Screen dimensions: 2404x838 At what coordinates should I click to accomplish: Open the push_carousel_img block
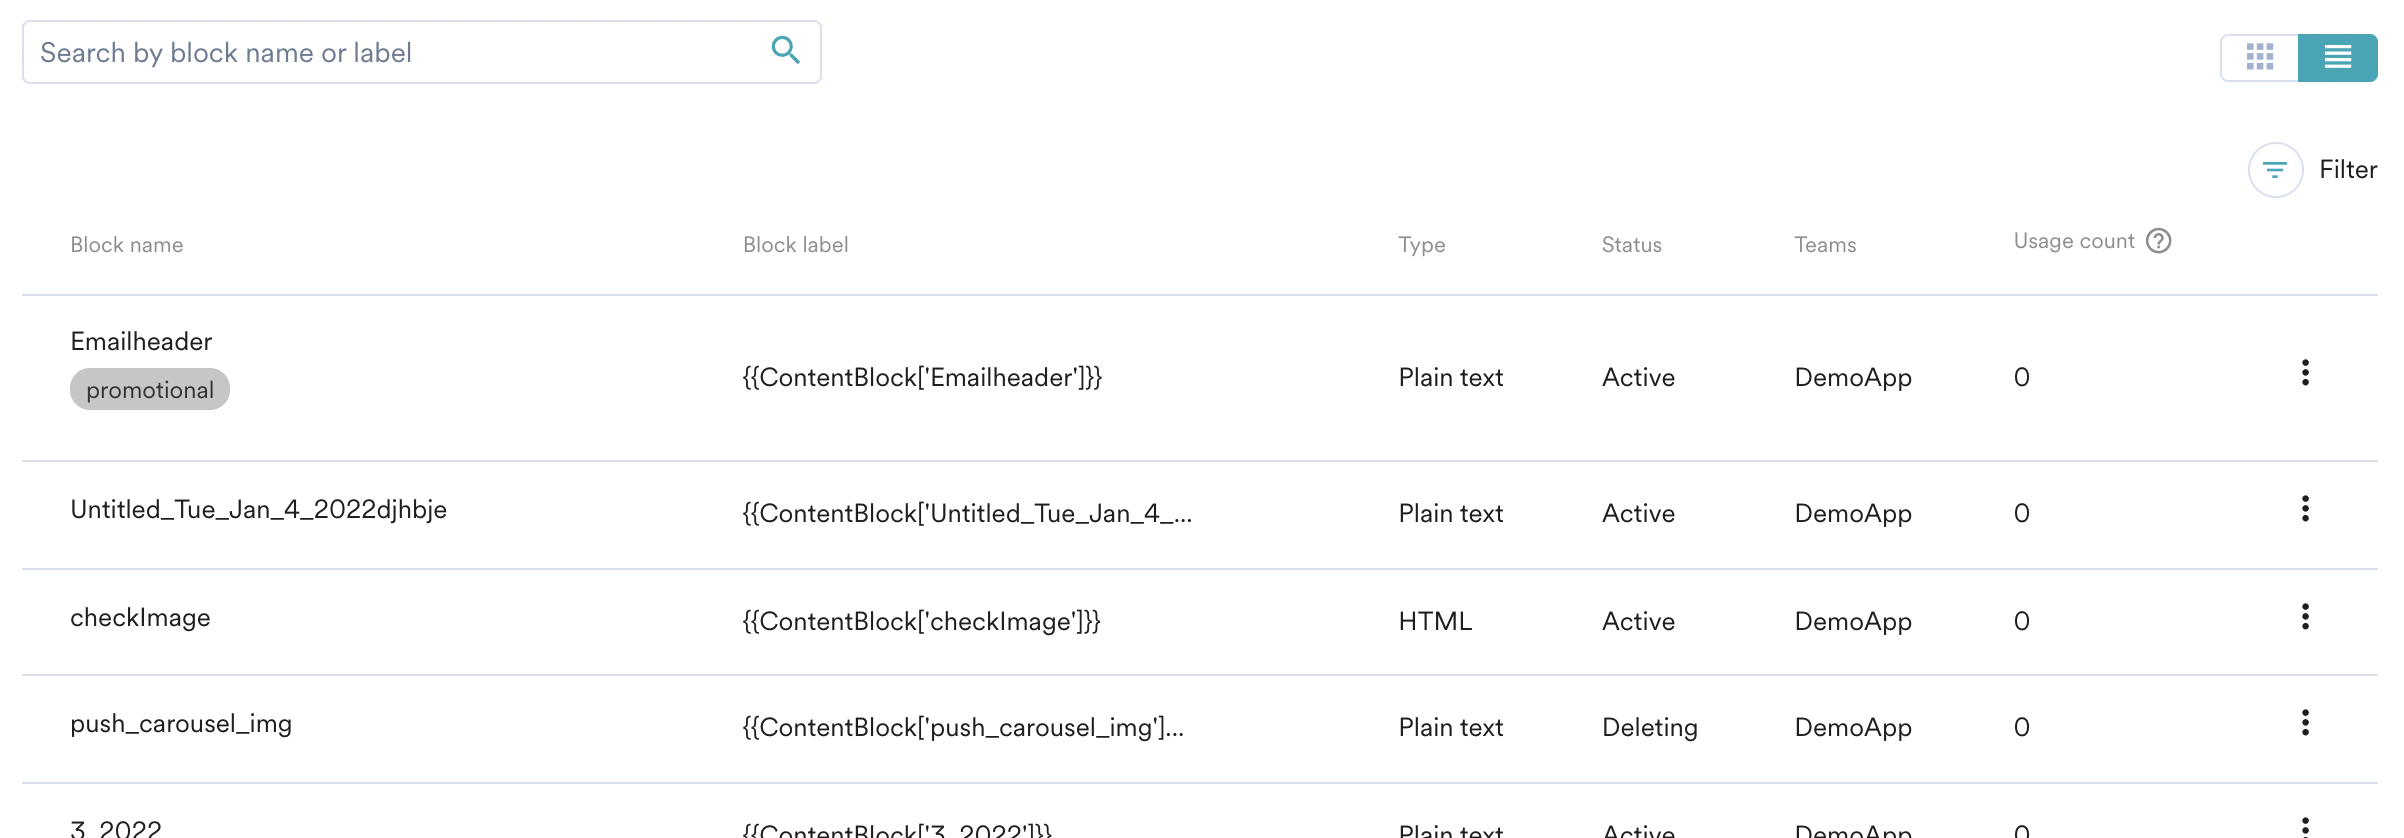[x=181, y=724]
